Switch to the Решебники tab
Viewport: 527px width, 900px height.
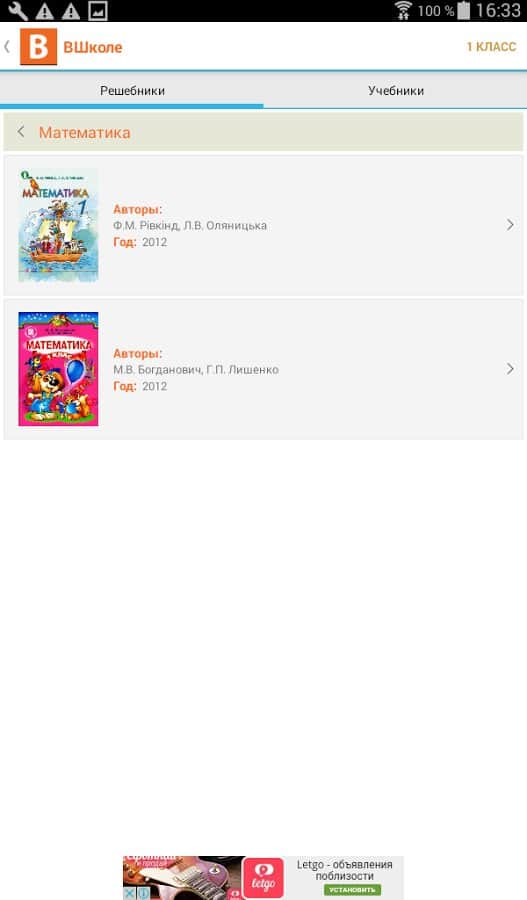click(132, 91)
